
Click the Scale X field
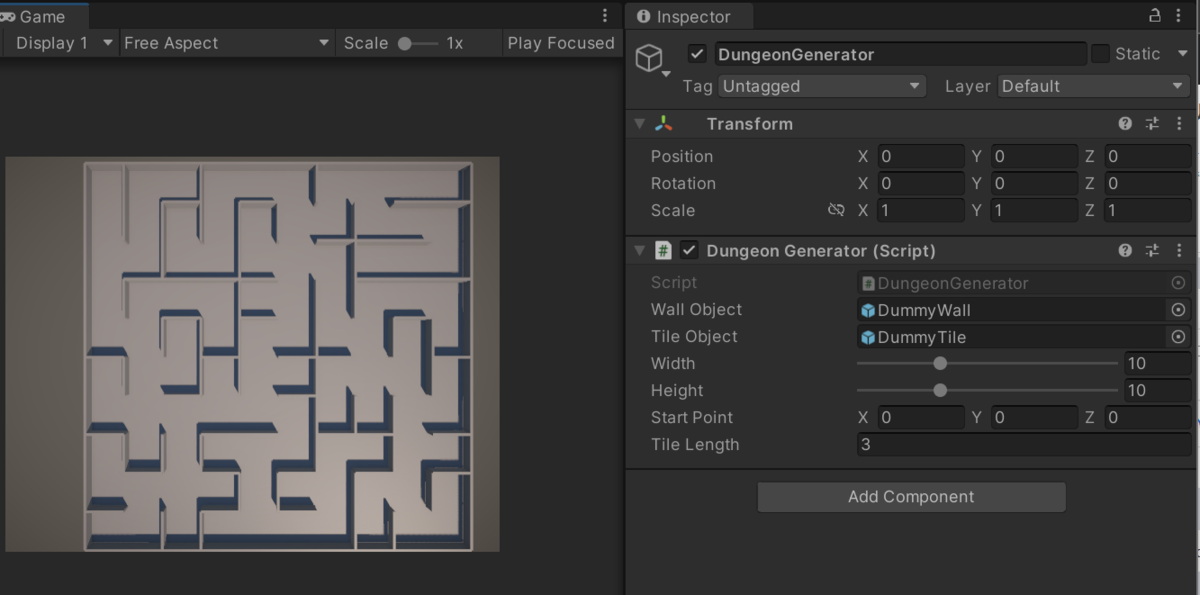coord(921,210)
